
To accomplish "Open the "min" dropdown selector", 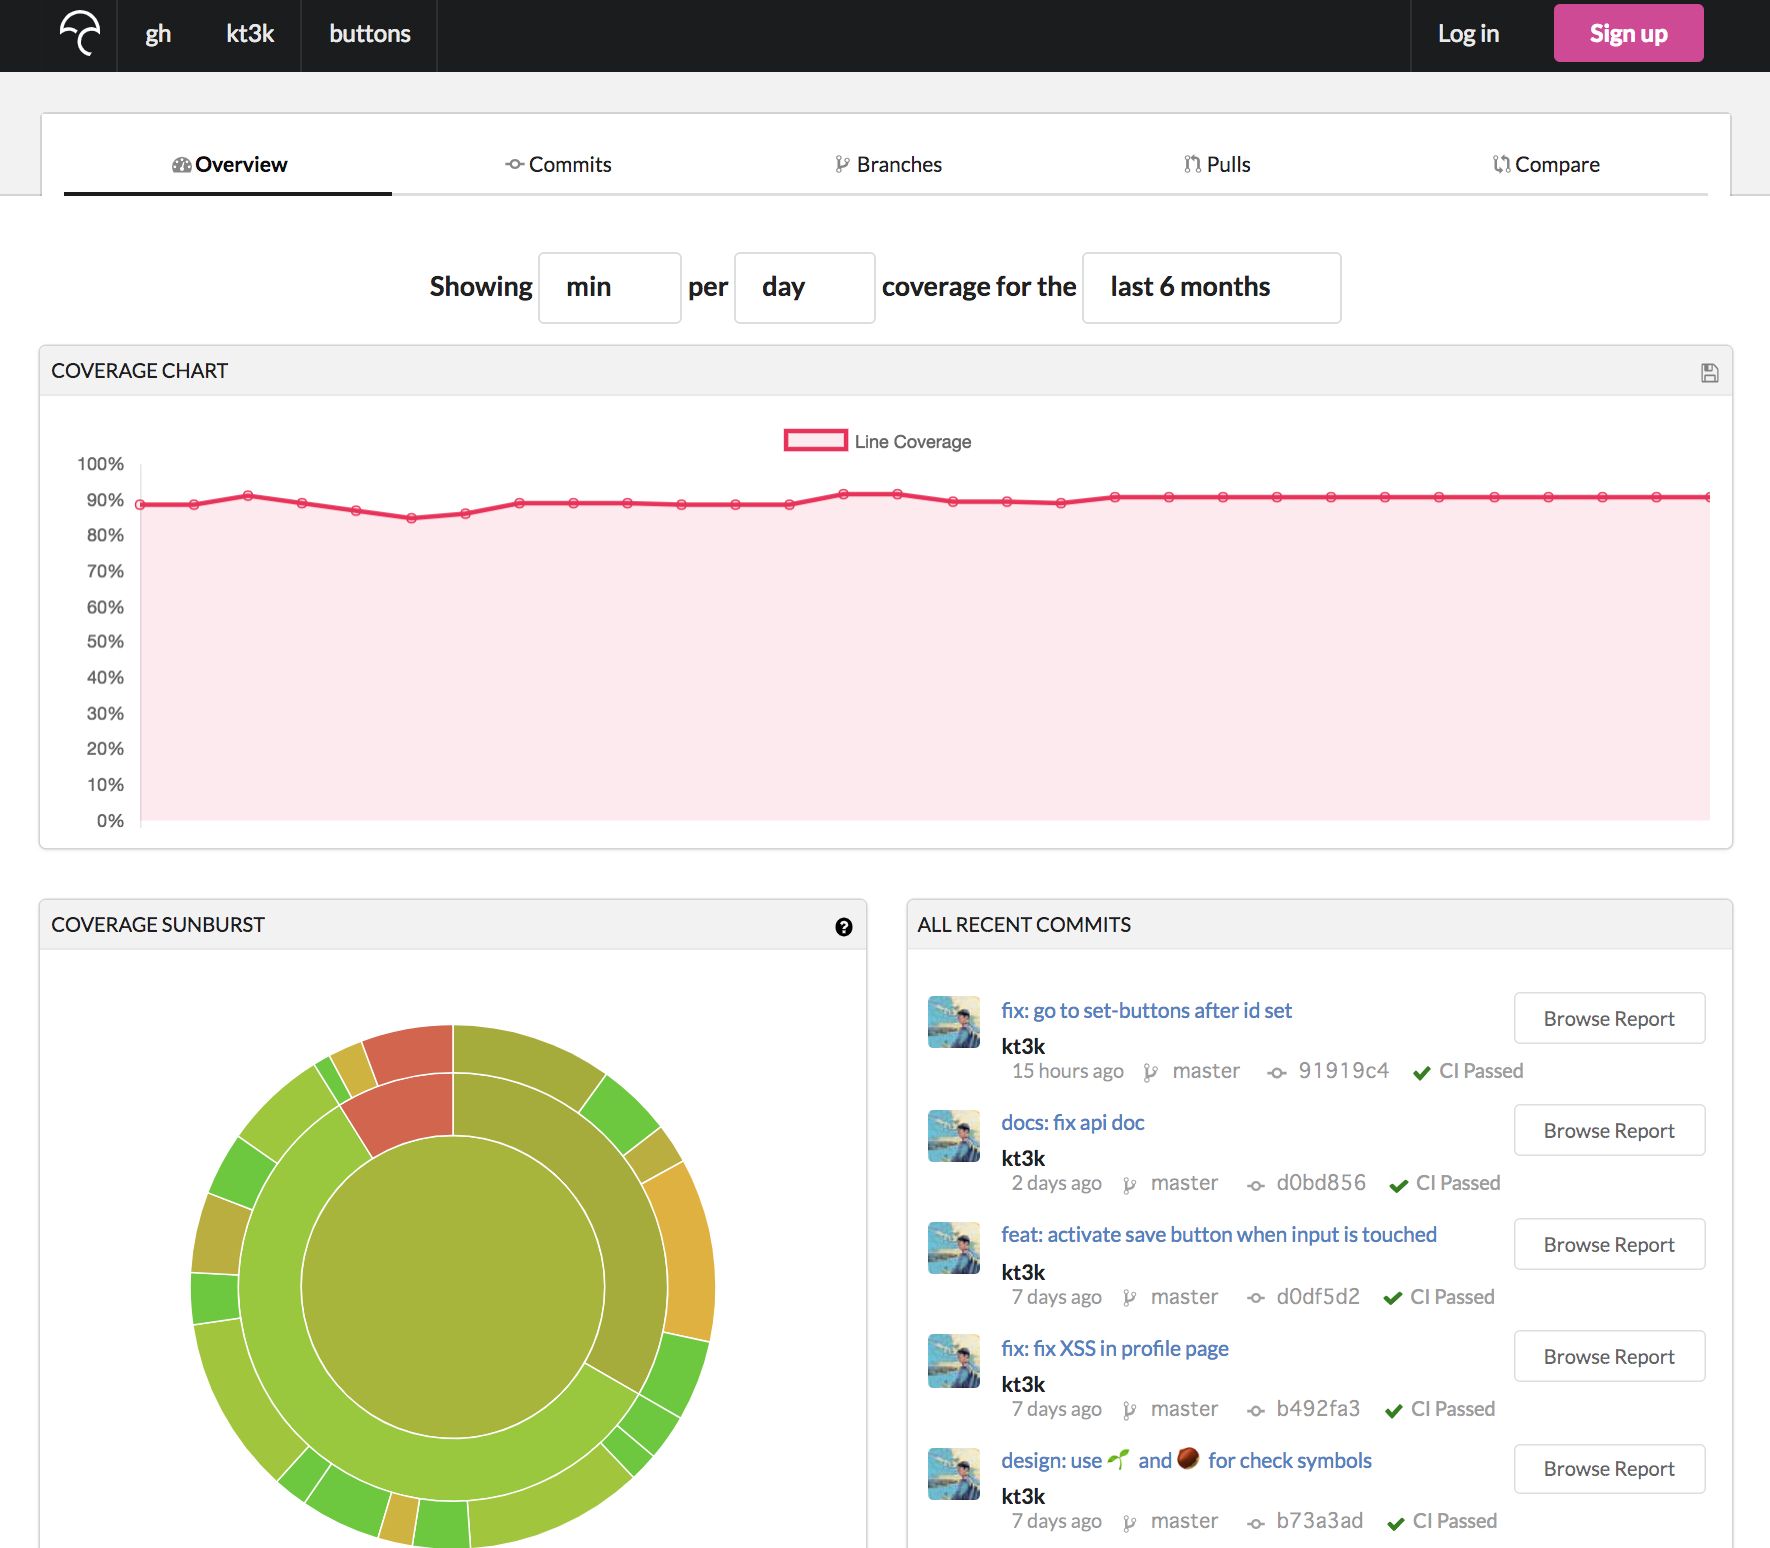I will pyautogui.click(x=609, y=287).
